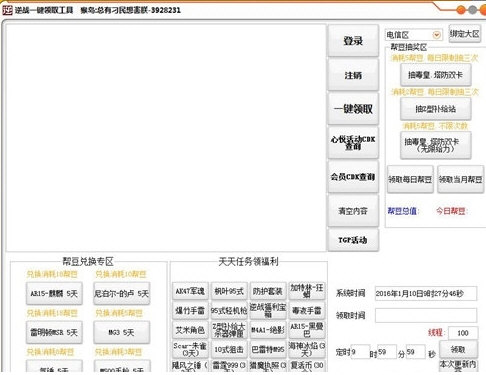The image size is (486, 375).
Task: Claim the 海神冰焰 (3天) reward
Action: click(307, 349)
